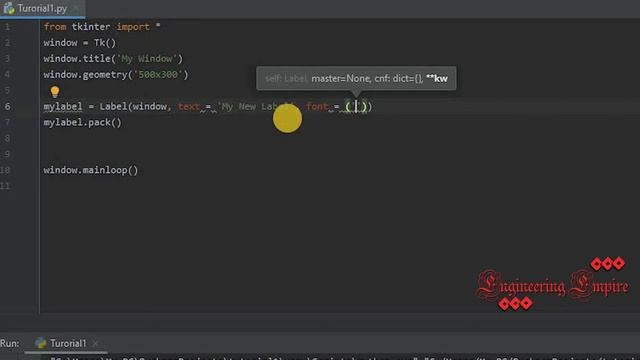The height and width of the screenshot is (360, 640).
Task: Click line number 7 in the gutter
Action: 7,122
